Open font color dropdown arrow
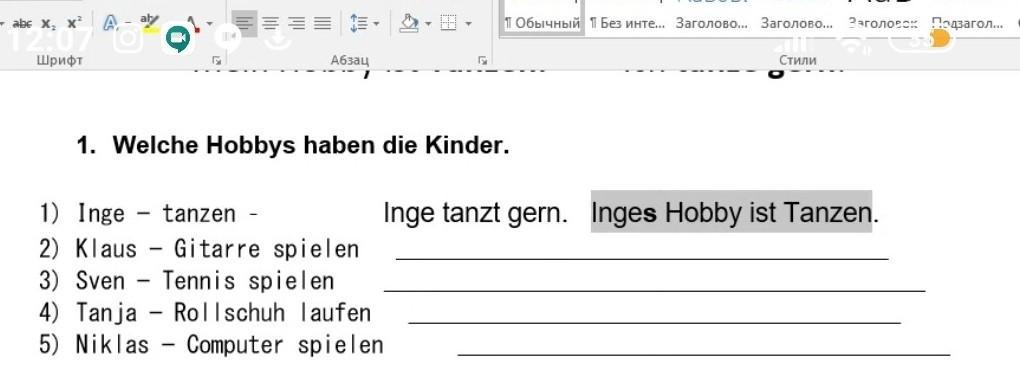Viewport: 1020px width, 384px height. pos(209,24)
